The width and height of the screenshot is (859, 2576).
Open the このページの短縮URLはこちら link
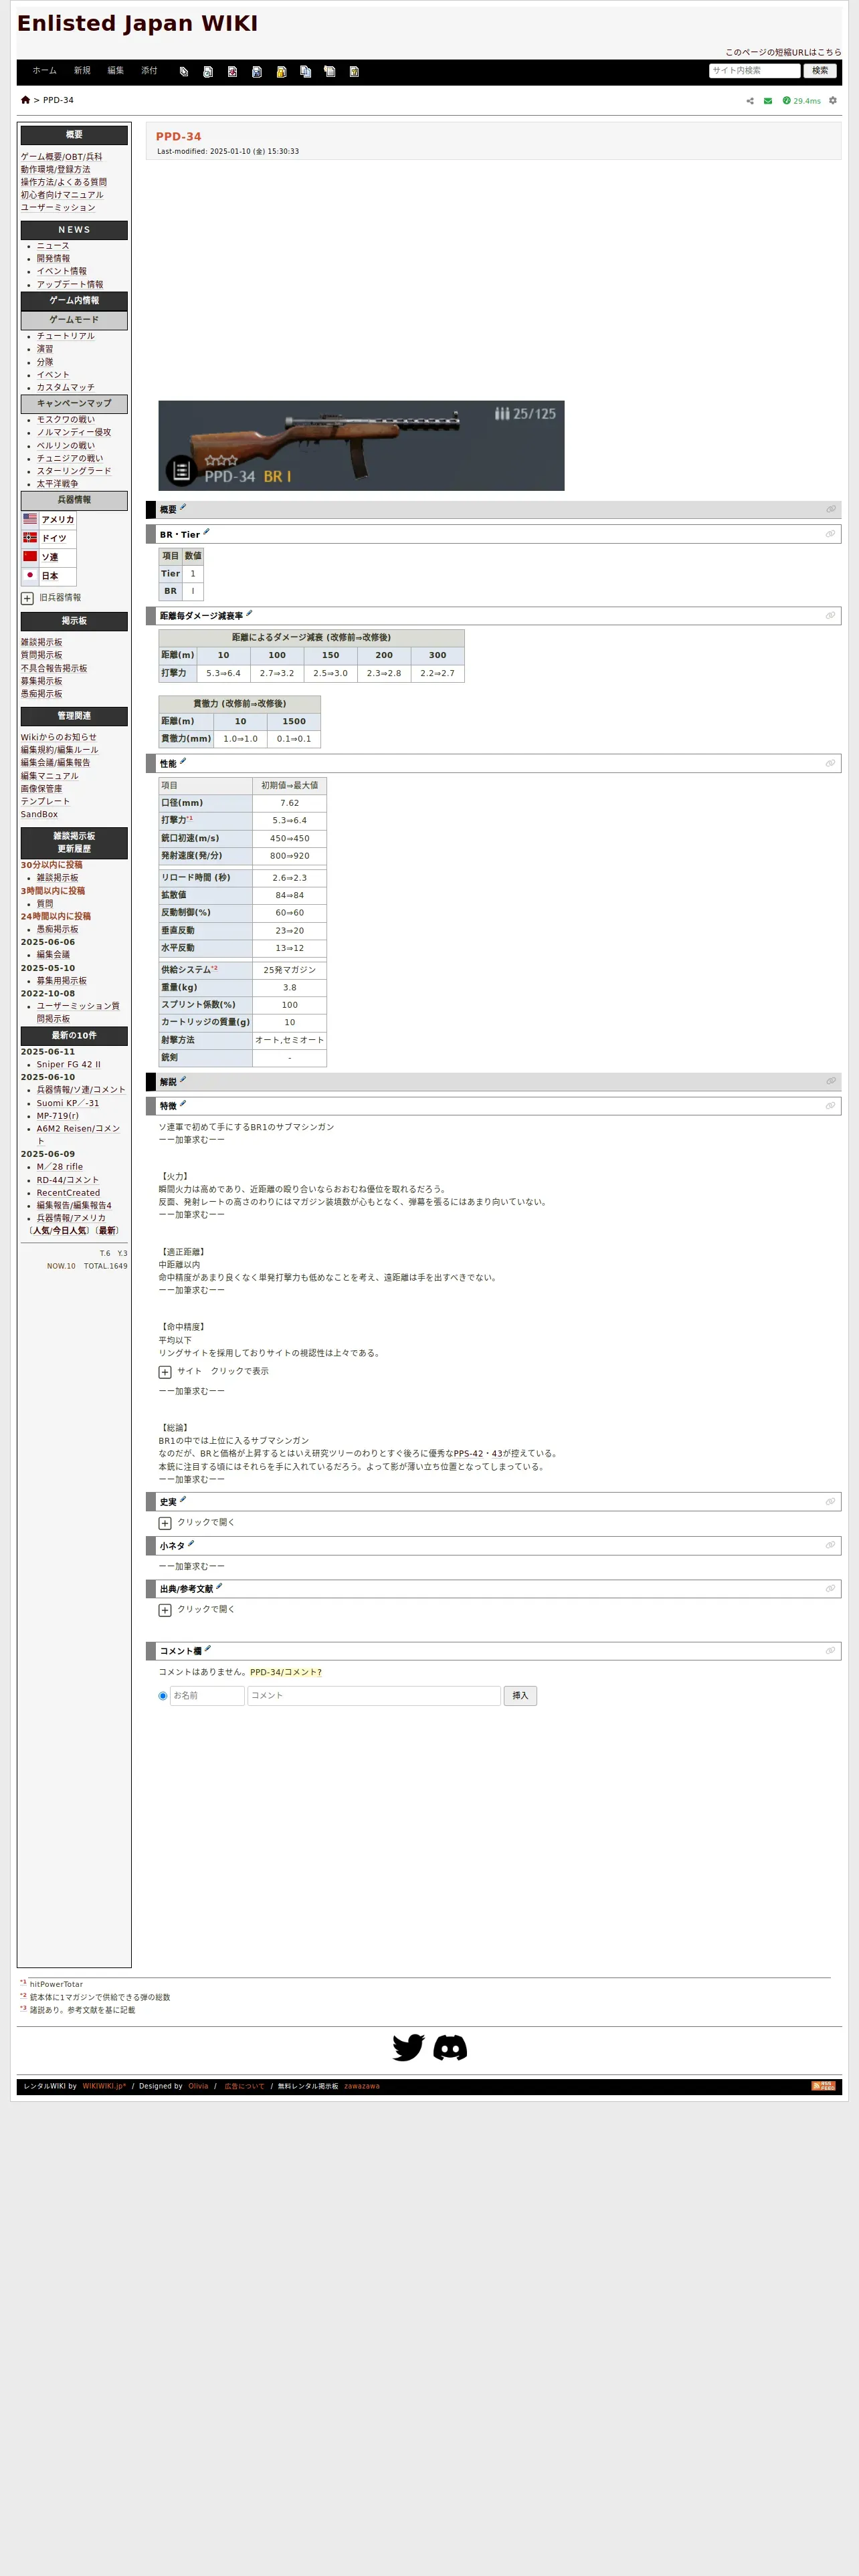pos(783,52)
